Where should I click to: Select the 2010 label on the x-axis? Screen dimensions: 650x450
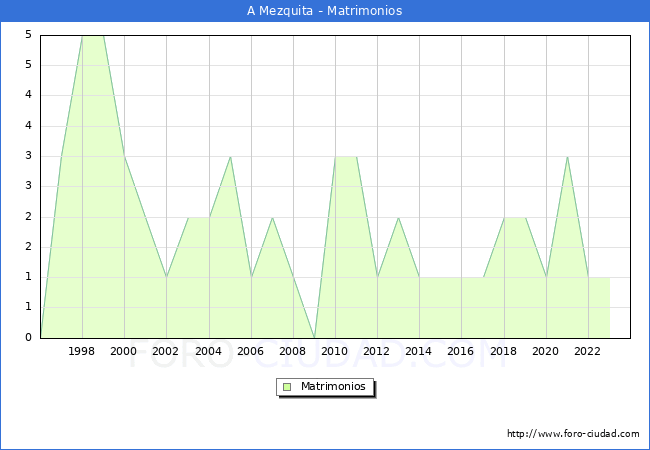pos(335,351)
